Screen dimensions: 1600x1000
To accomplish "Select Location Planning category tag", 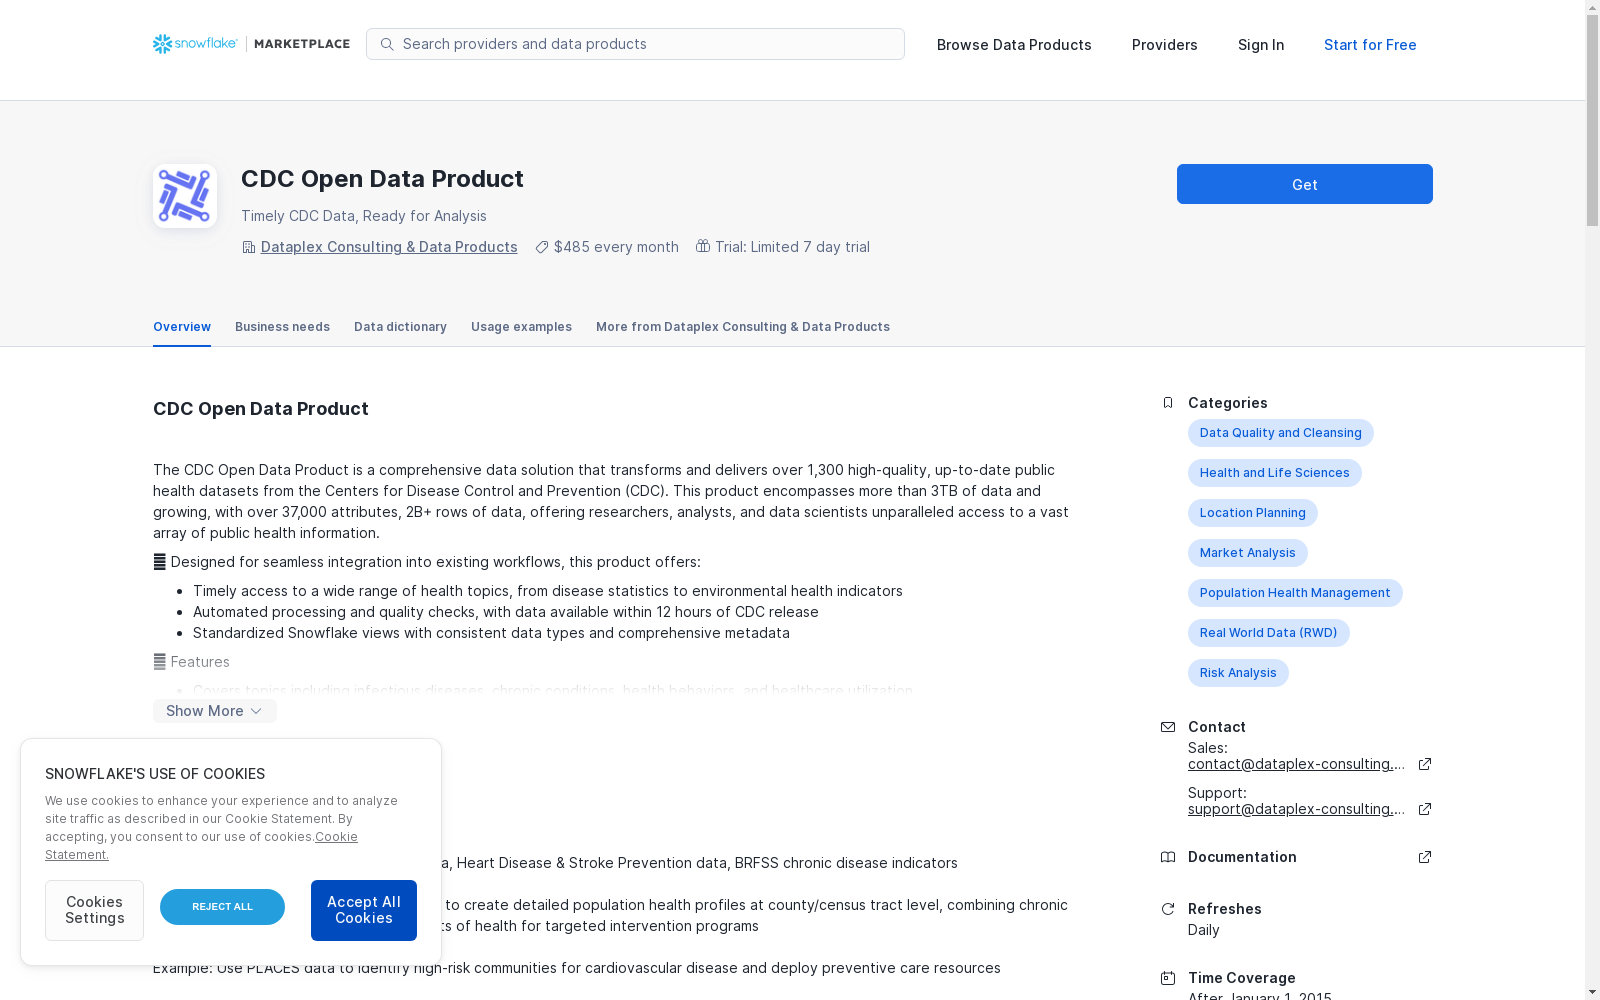I will pos(1253,513).
